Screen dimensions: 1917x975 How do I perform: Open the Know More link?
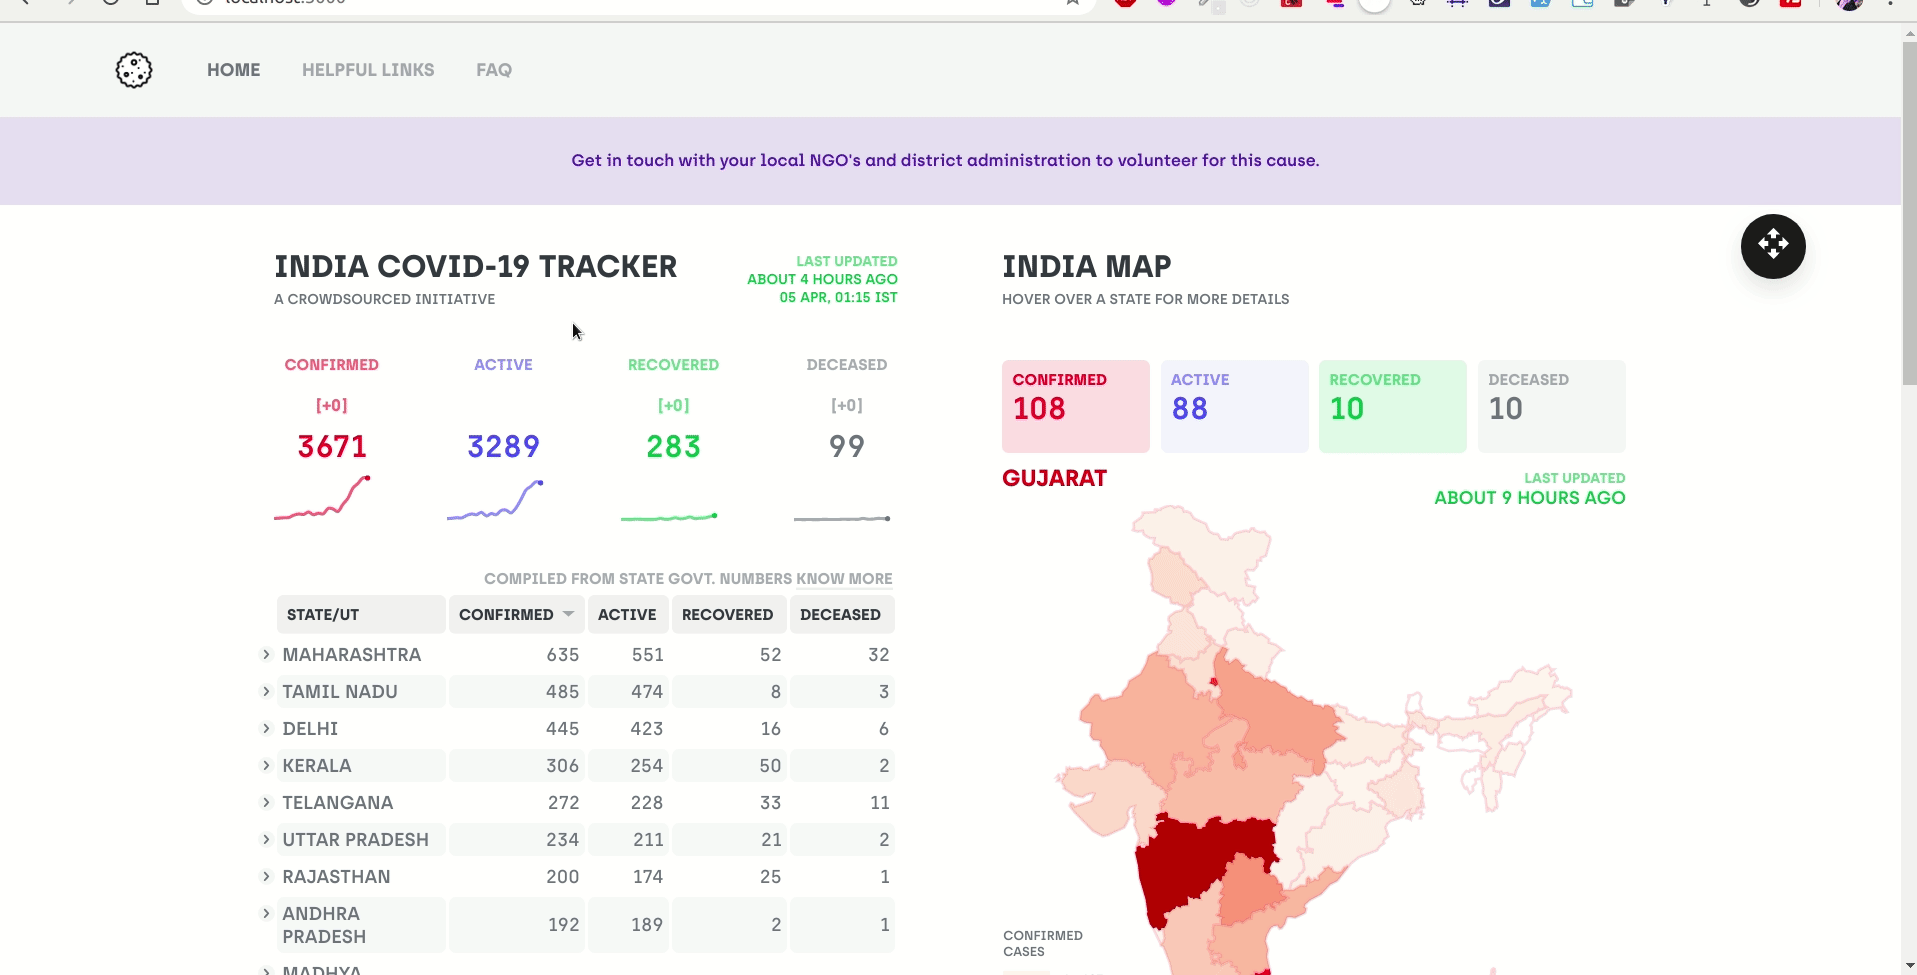844,579
